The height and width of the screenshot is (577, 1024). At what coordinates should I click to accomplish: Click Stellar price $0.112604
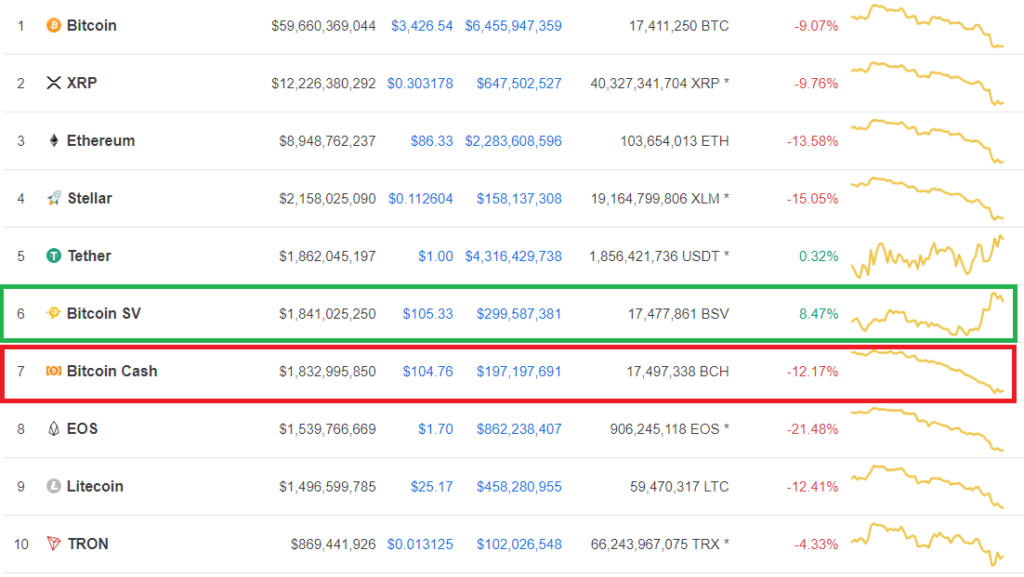(x=421, y=198)
